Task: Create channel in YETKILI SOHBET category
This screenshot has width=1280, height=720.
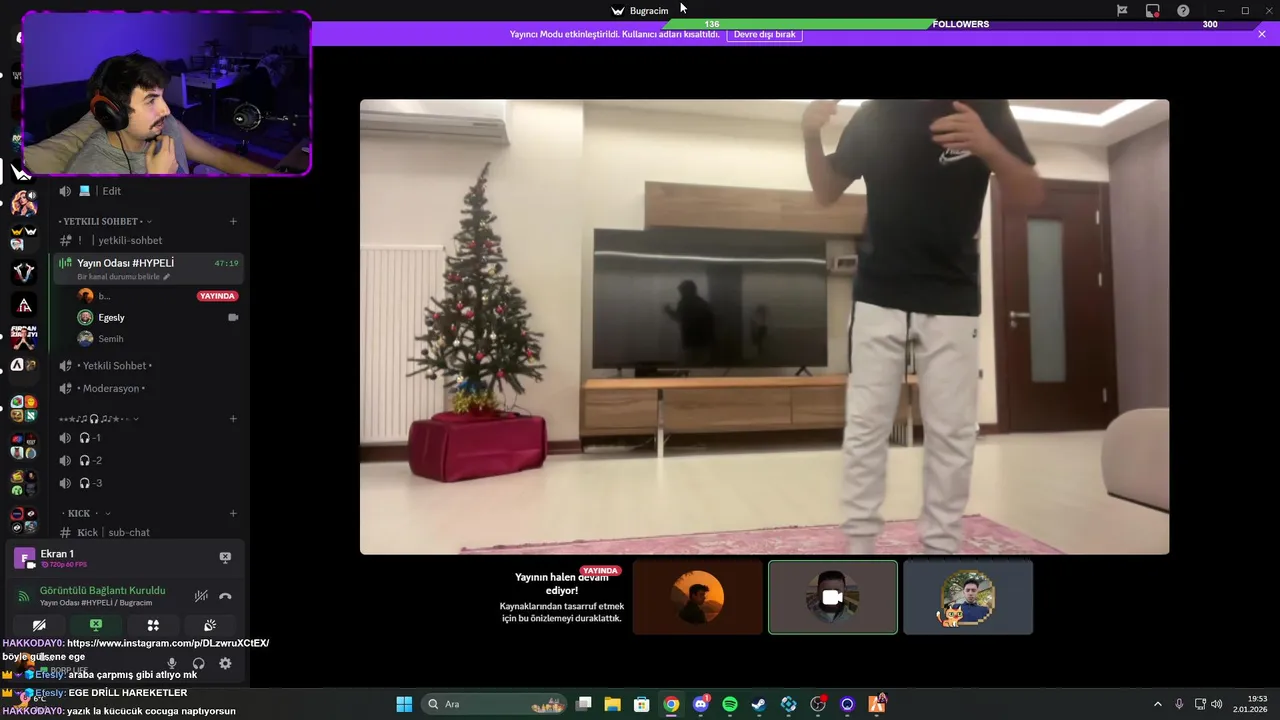Action: (233, 221)
